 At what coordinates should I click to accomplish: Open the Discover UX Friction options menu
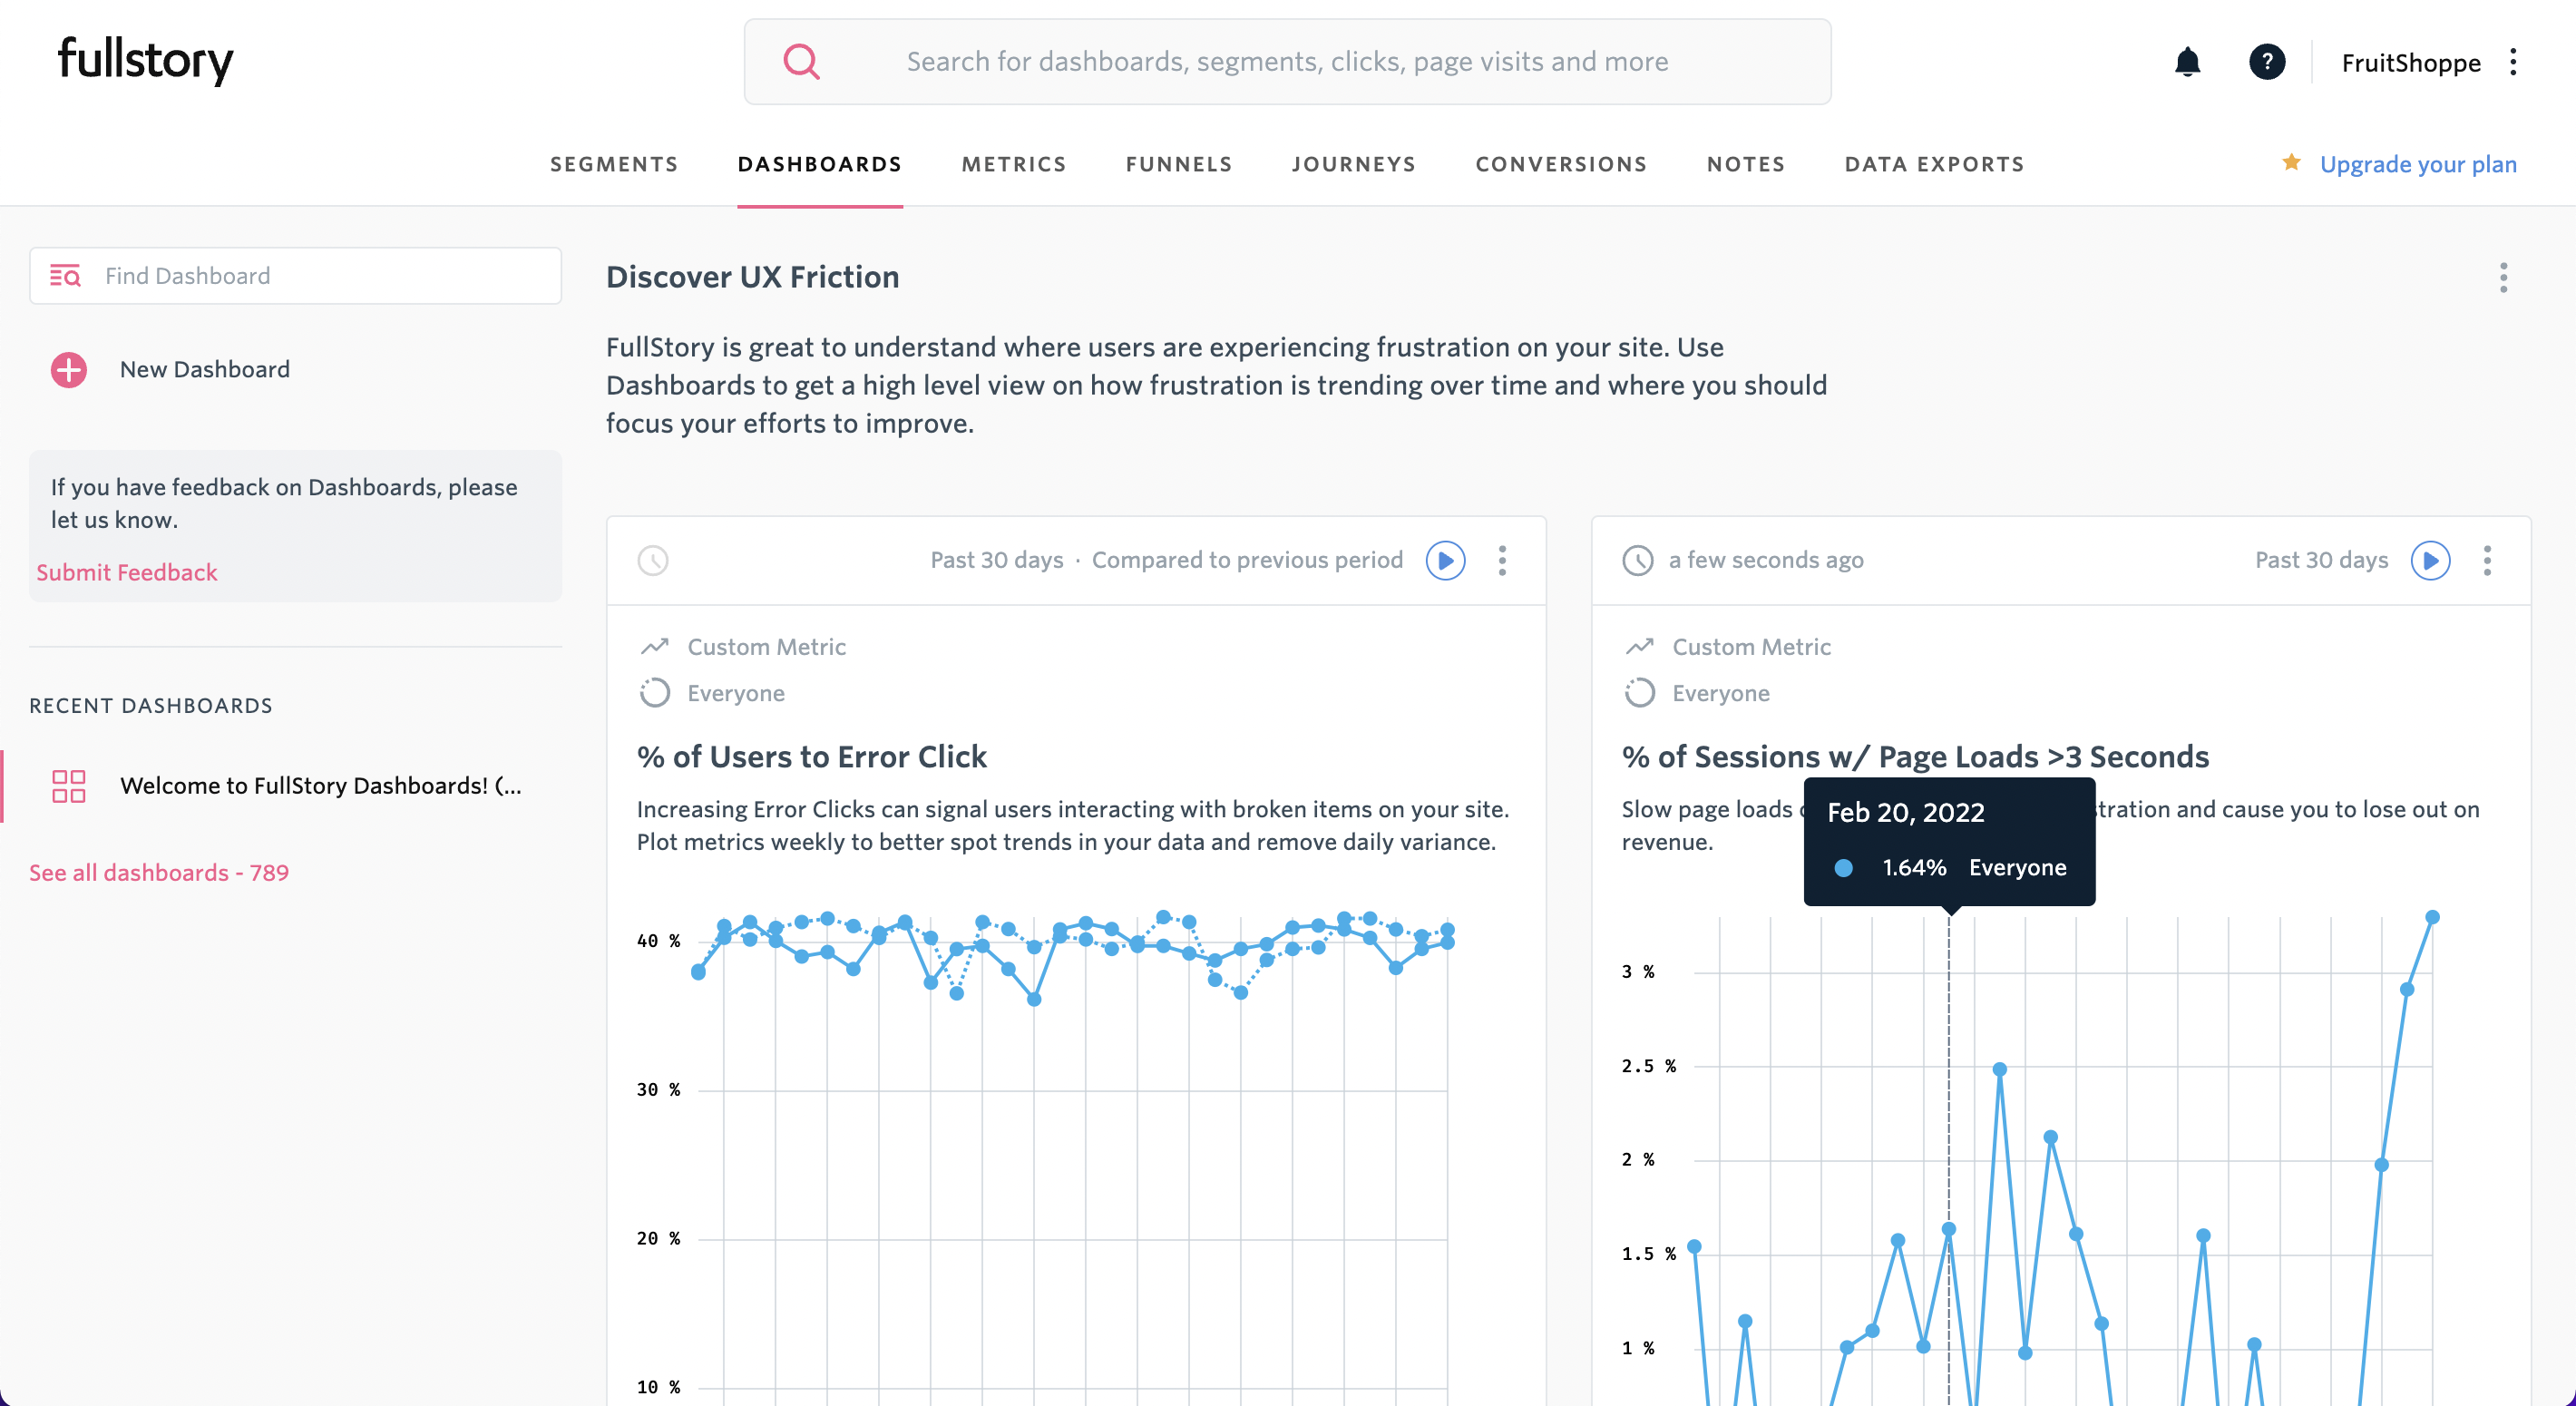pos(2503,277)
